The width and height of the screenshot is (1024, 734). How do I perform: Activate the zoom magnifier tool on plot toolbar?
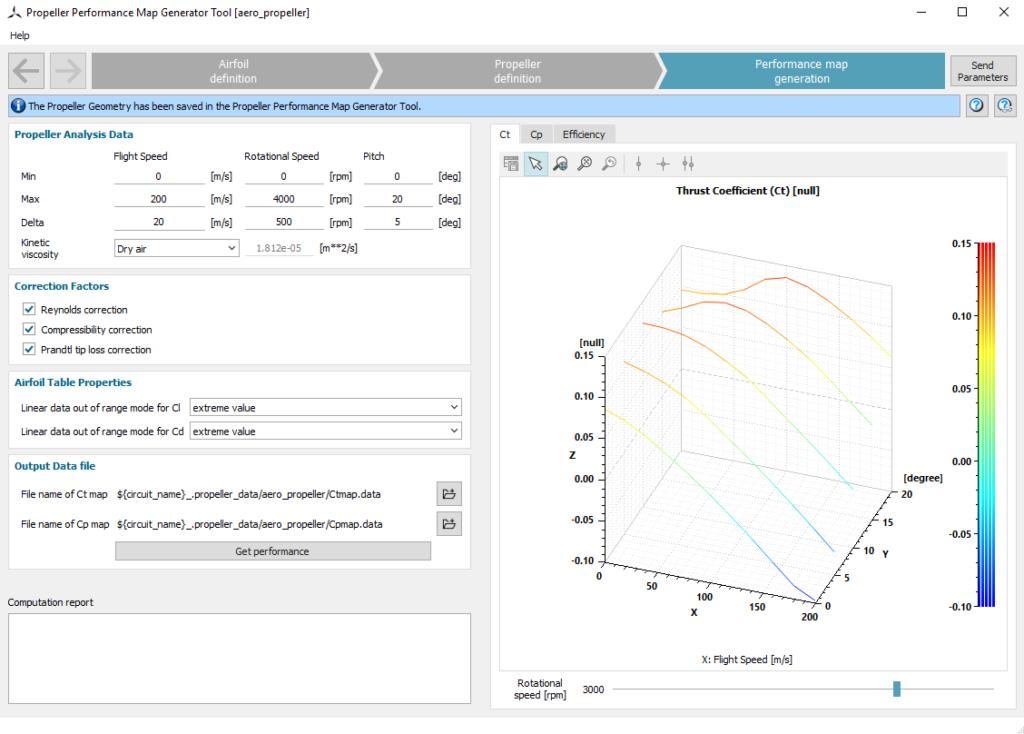coord(560,163)
